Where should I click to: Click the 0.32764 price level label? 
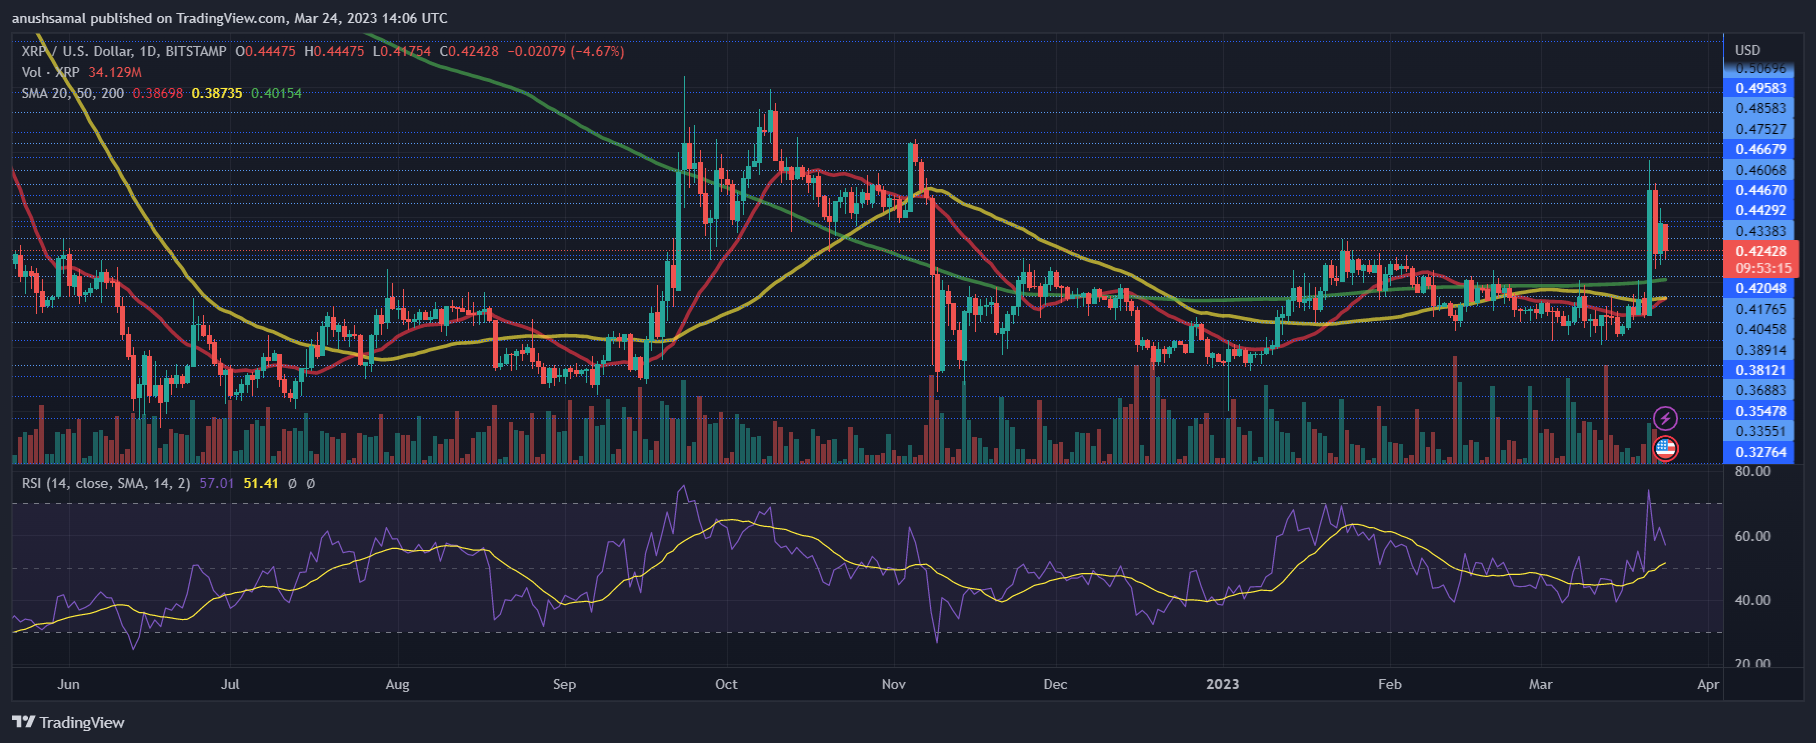click(1761, 452)
